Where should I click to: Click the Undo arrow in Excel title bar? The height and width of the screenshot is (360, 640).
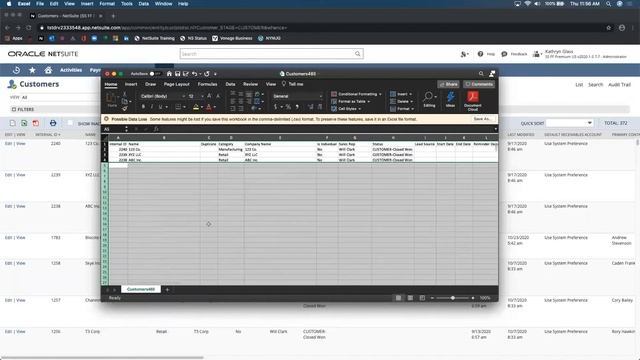point(195,74)
